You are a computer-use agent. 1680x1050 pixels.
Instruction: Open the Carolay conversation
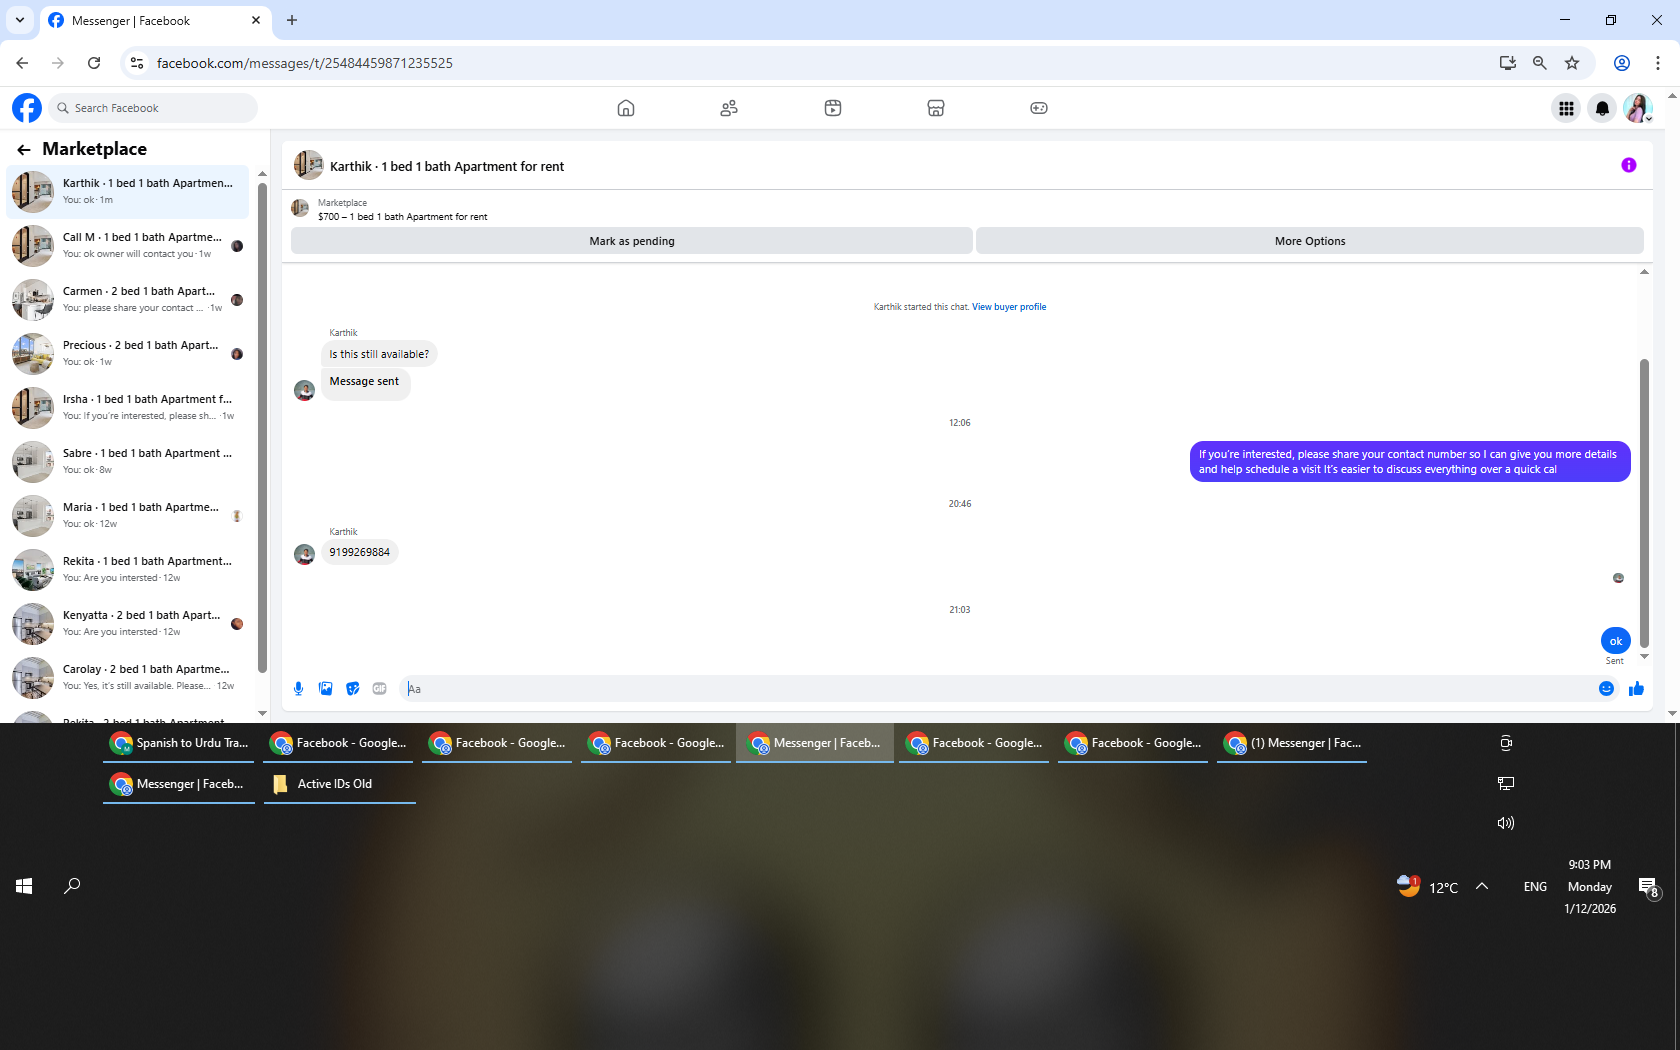pos(128,677)
